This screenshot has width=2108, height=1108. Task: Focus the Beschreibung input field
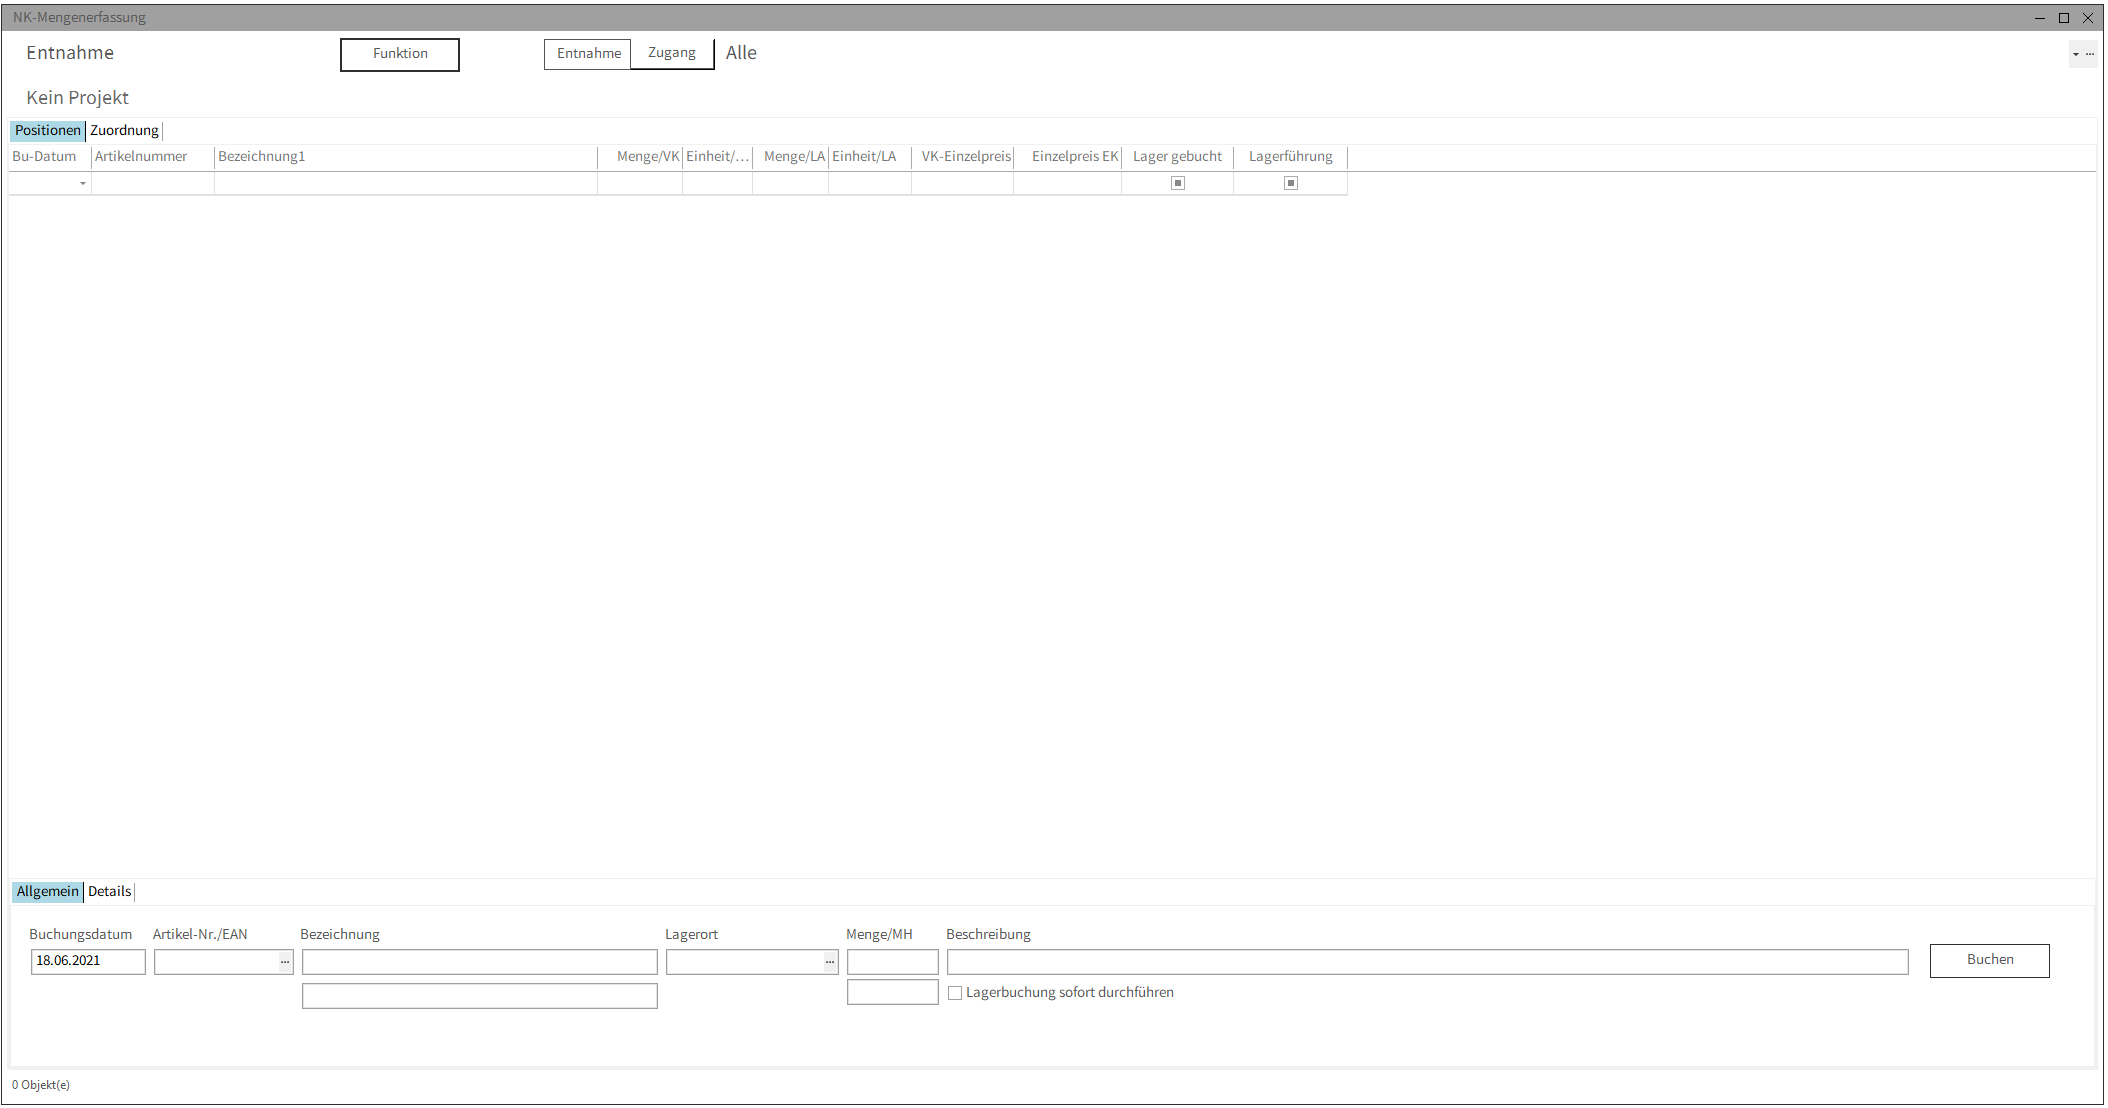click(x=1428, y=962)
